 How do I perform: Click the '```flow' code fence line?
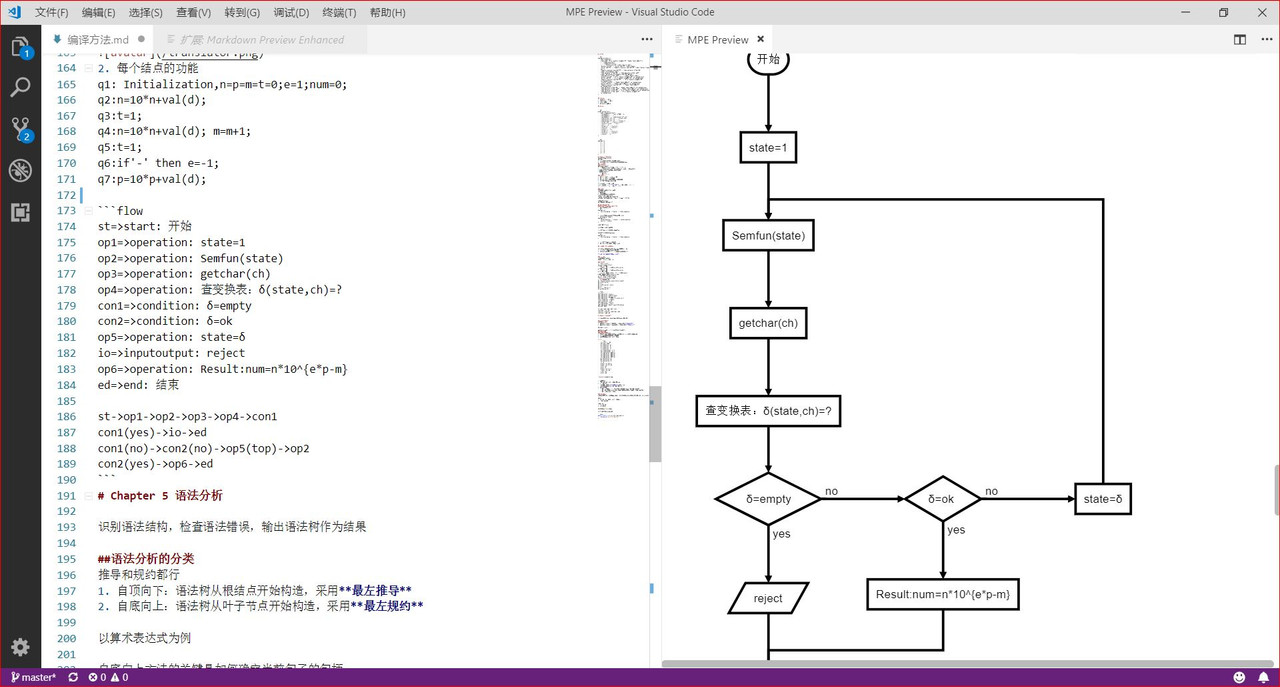pos(120,210)
